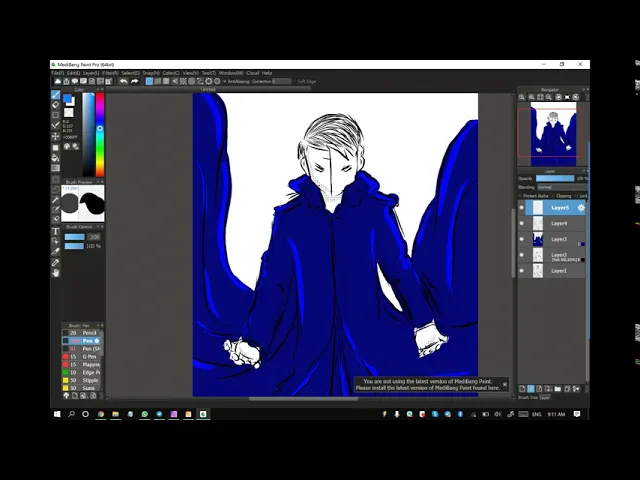
Task: Click the add brush icon below brush list
Action: coord(75,396)
